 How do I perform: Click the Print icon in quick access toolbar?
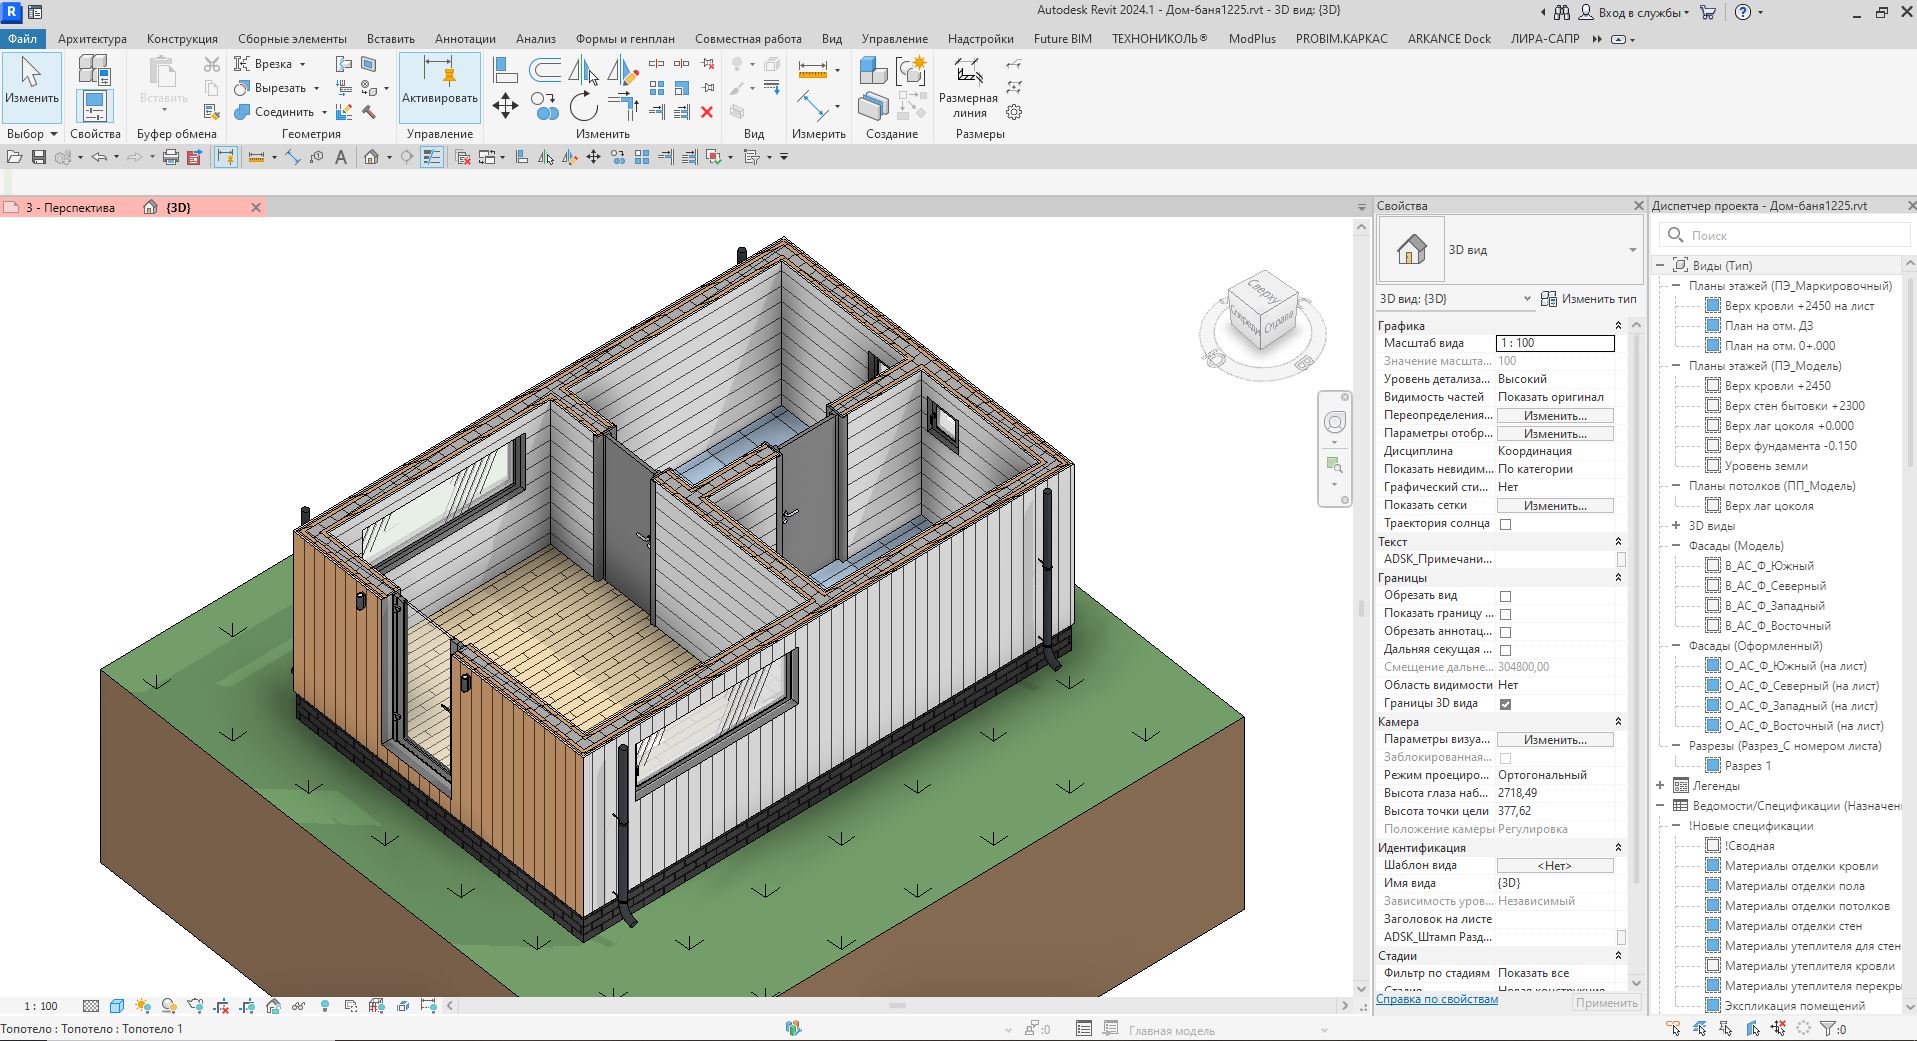click(170, 157)
